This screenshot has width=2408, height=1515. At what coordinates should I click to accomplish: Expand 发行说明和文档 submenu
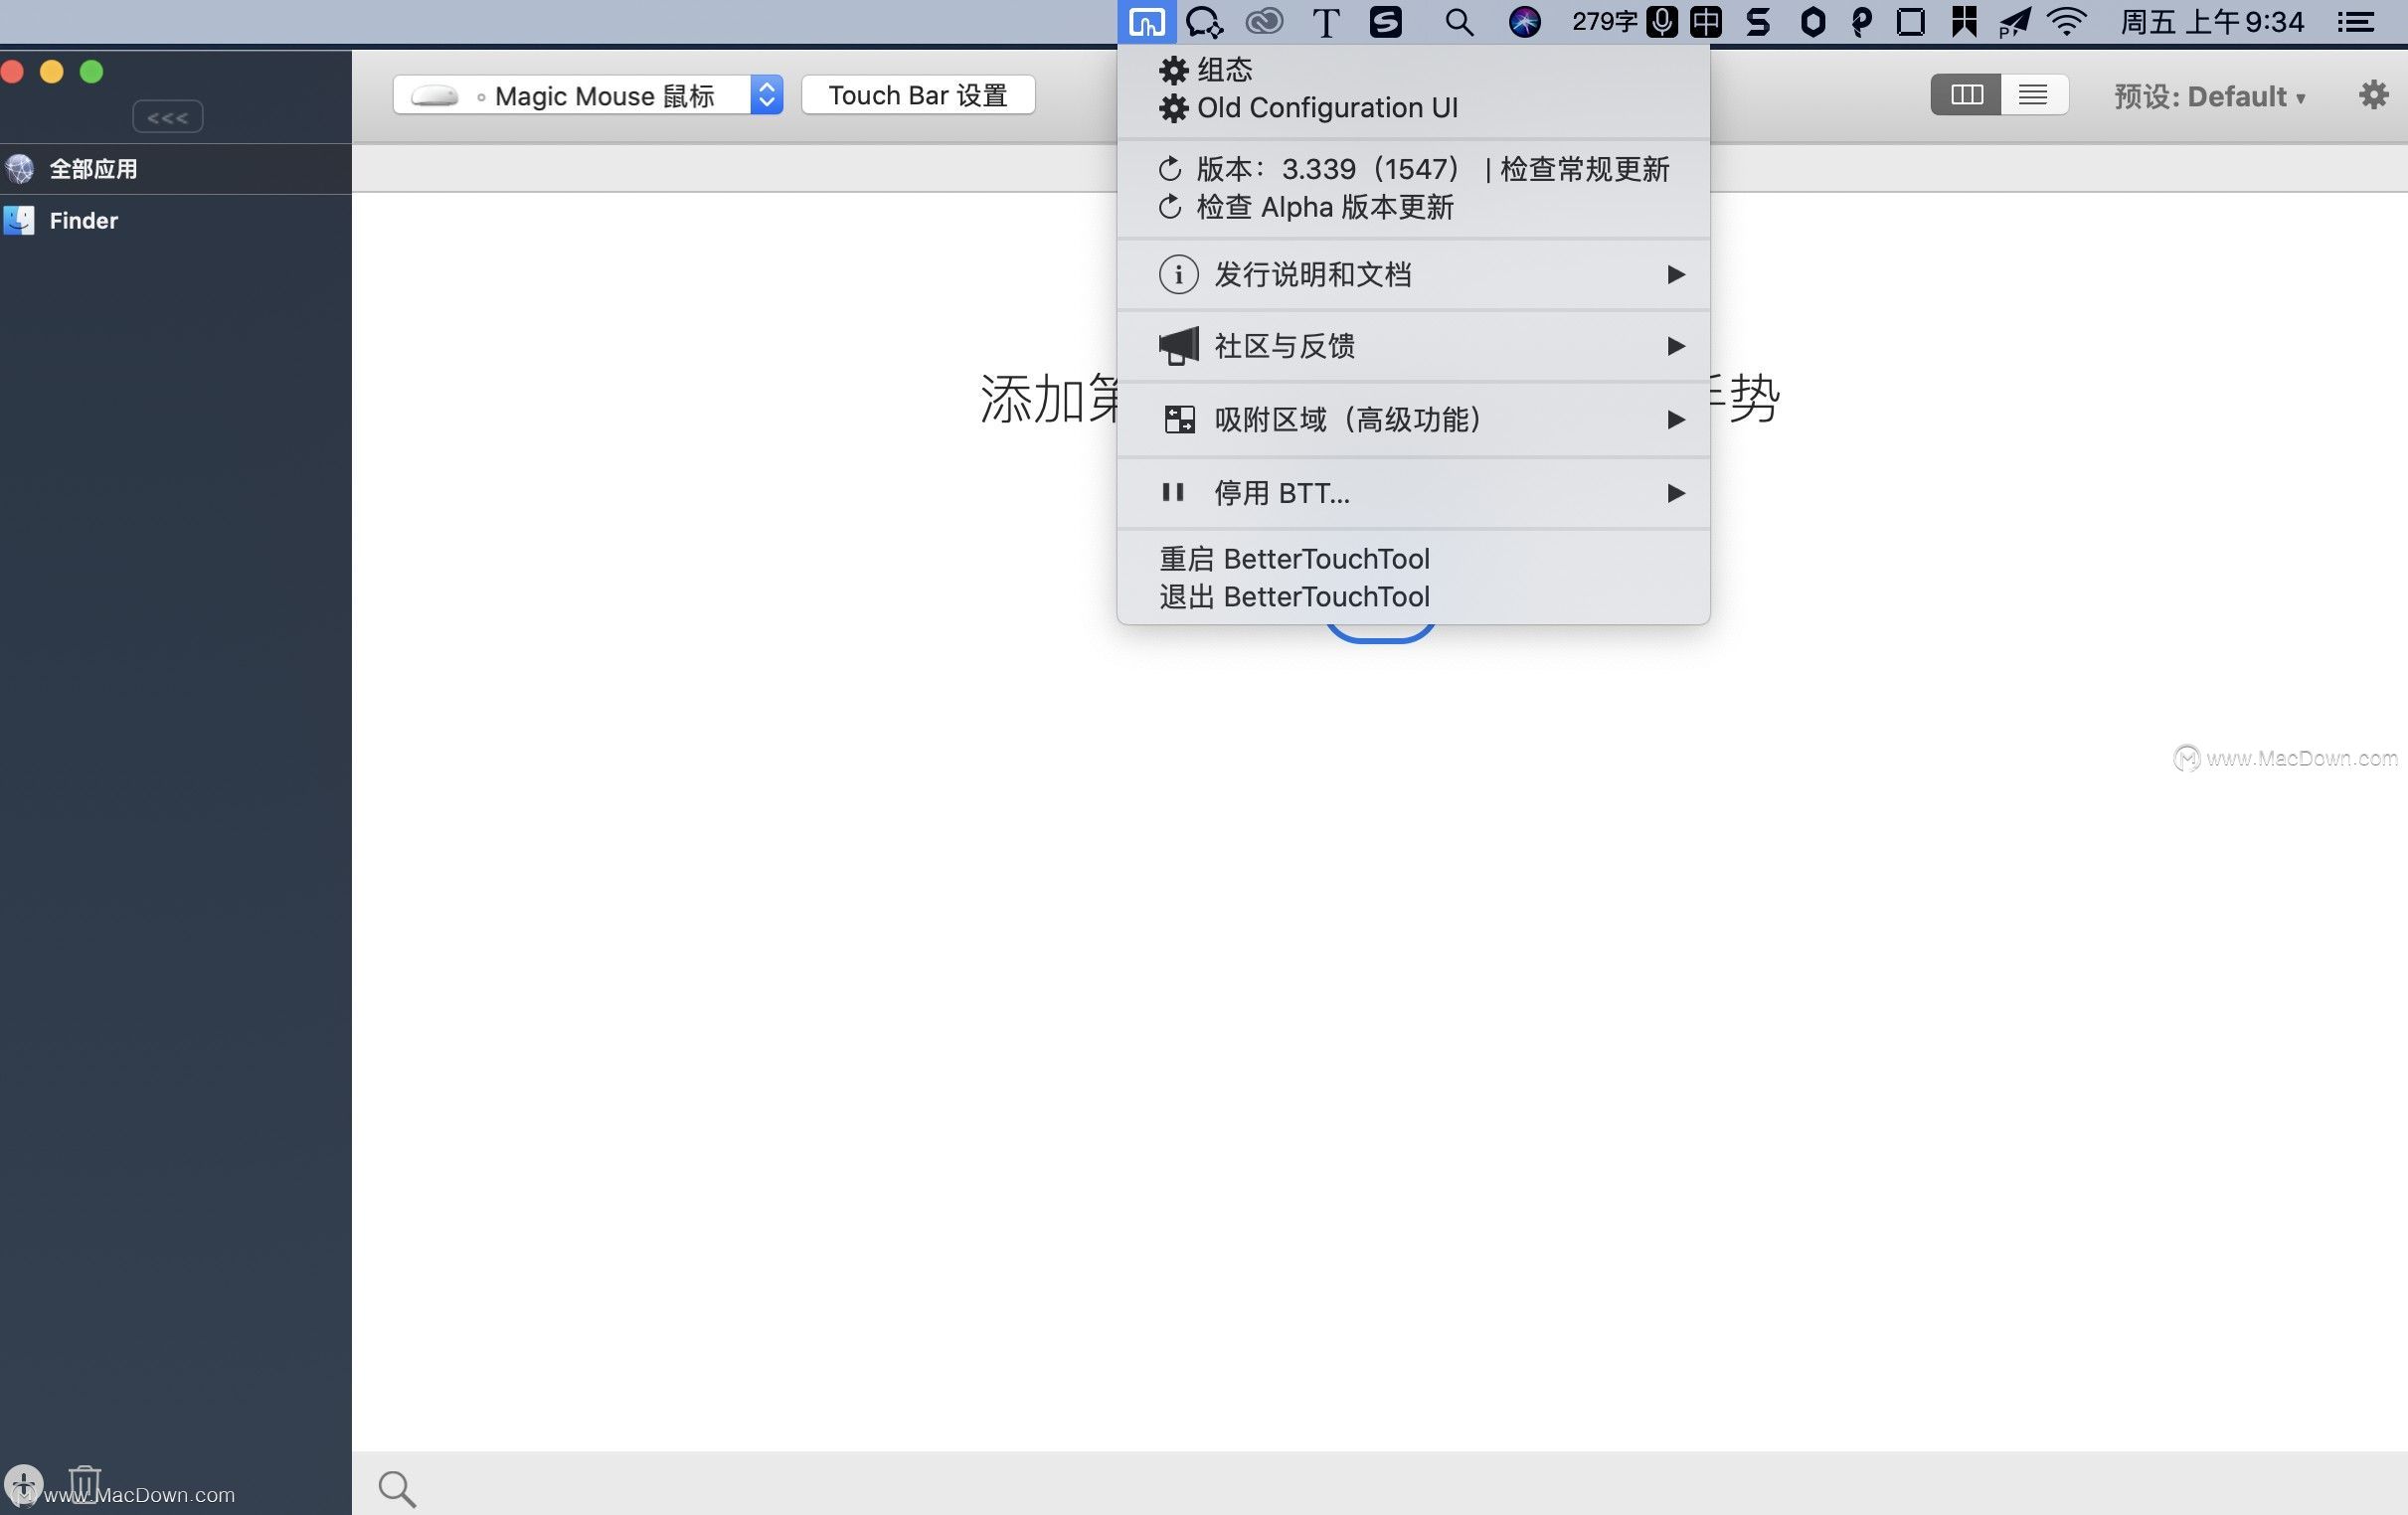tap(1413, 274)
